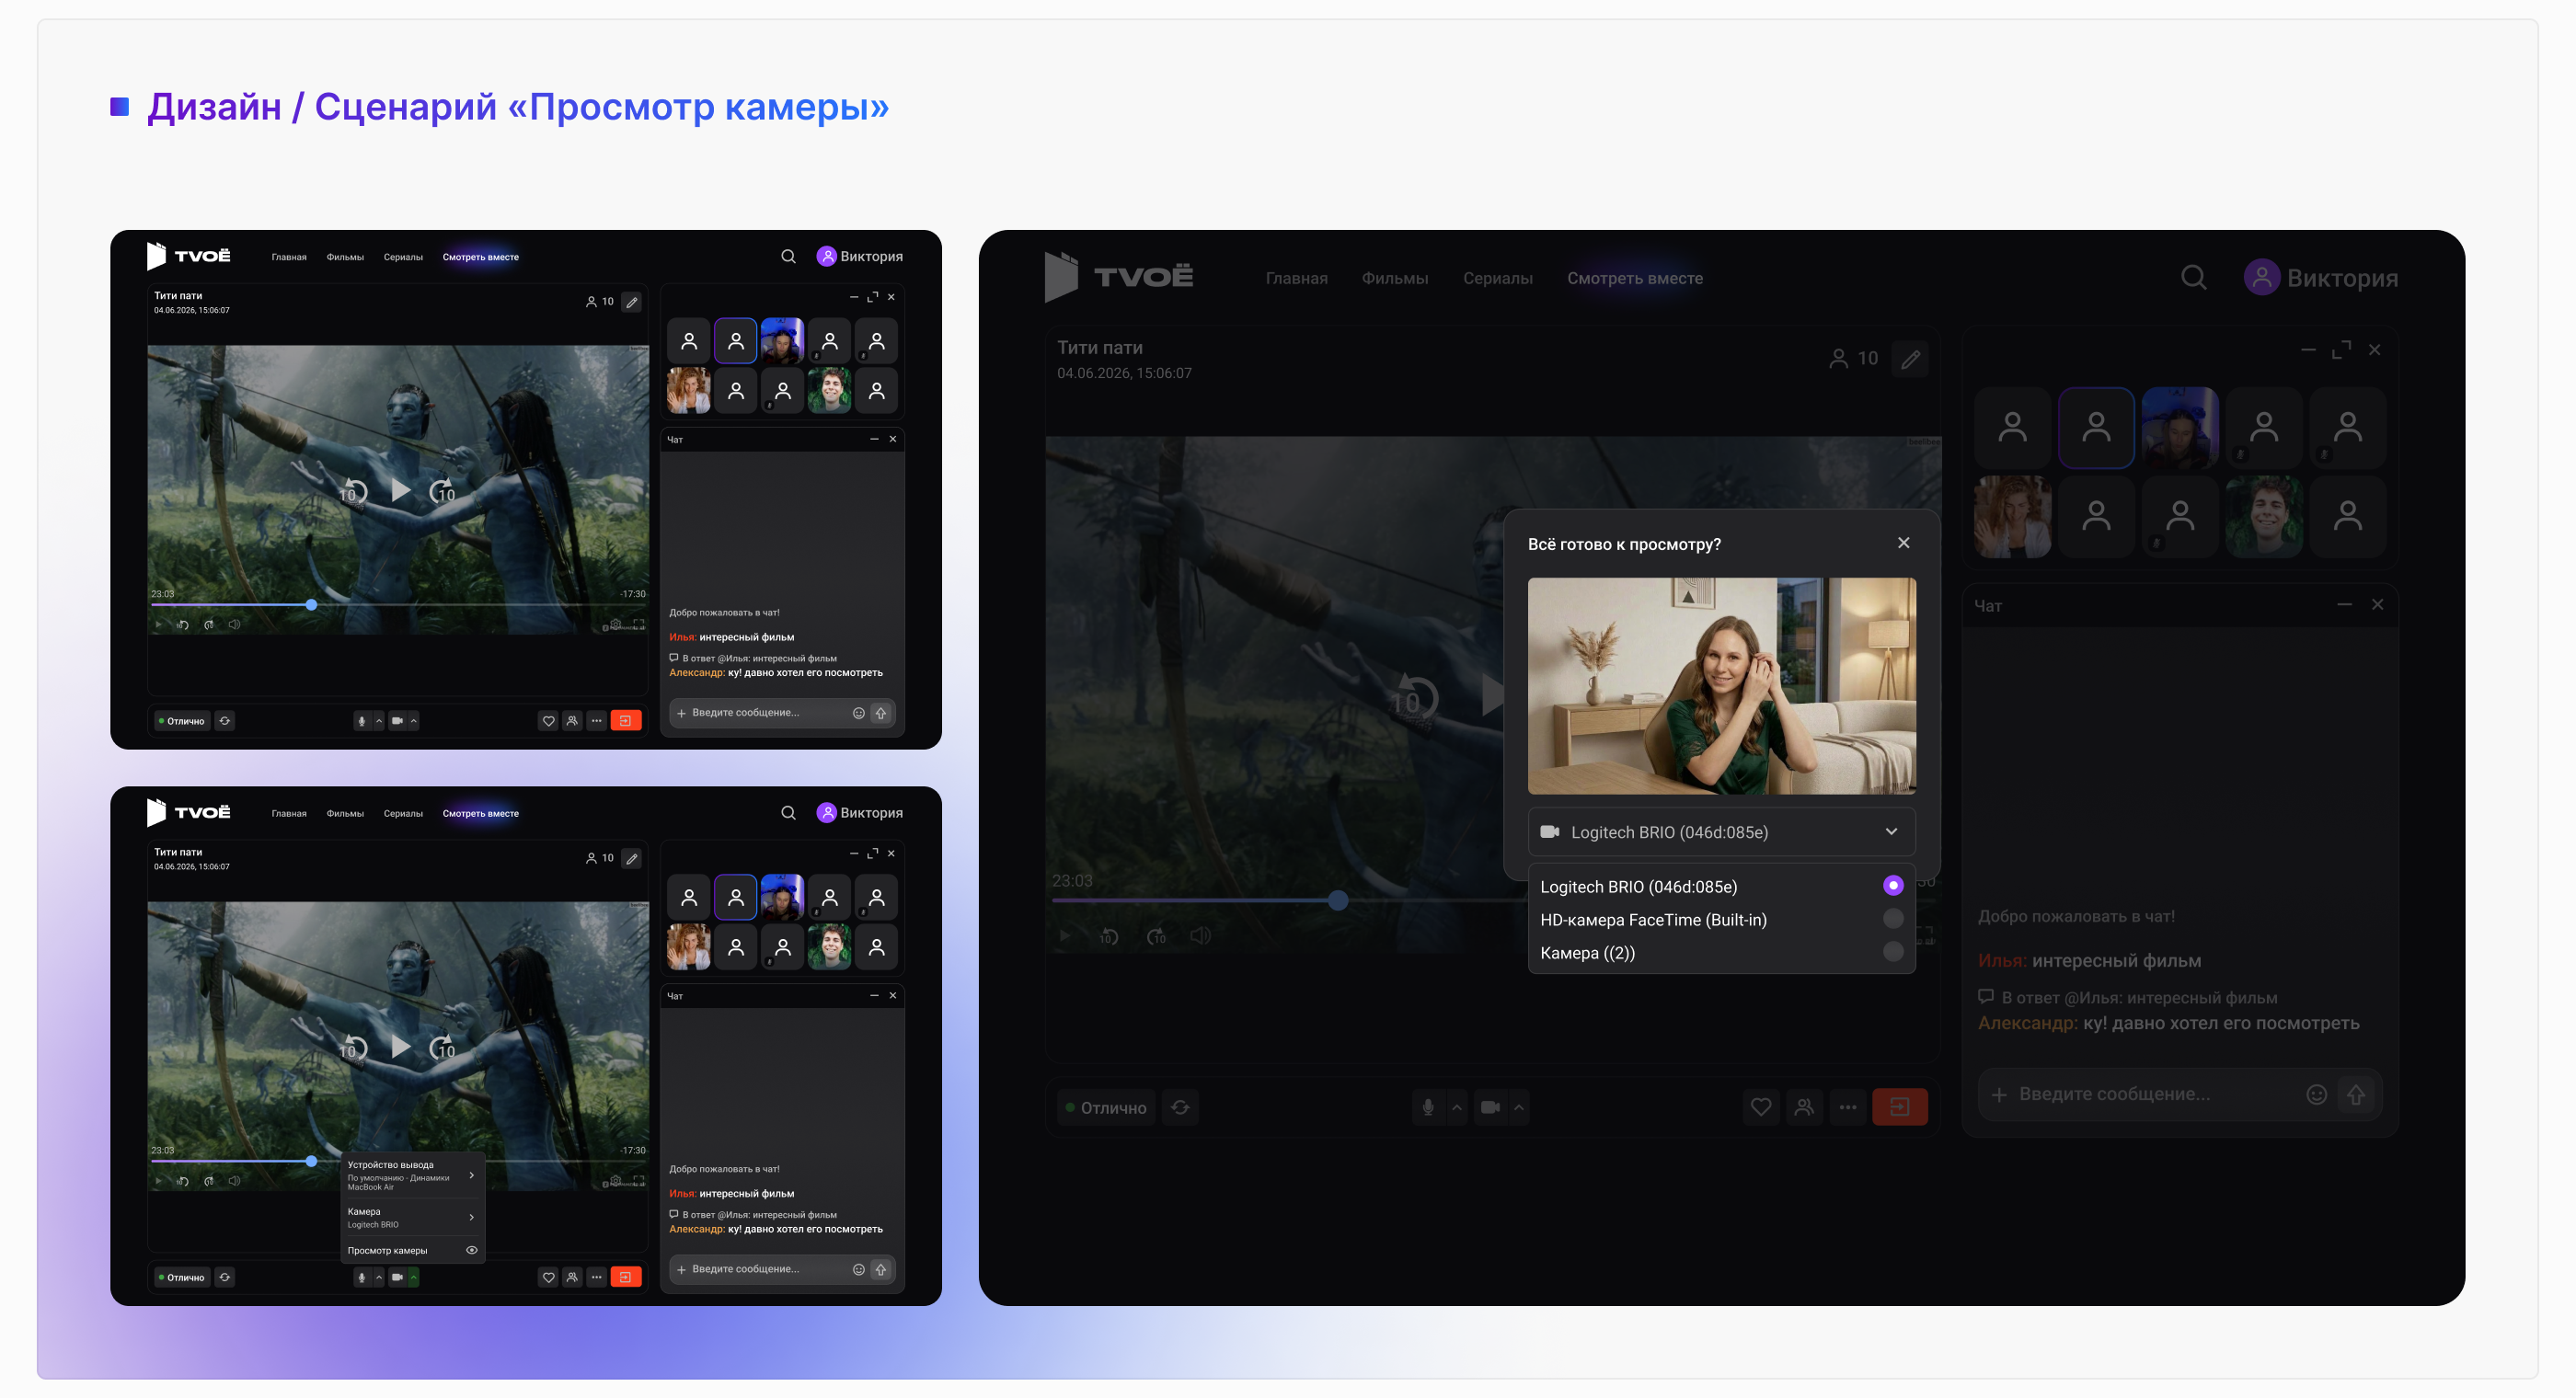The width and height of the screenshot is (2576, 1398).
Task: Open Сериалы in the upper small mockup nav
Action: (403, 257)
